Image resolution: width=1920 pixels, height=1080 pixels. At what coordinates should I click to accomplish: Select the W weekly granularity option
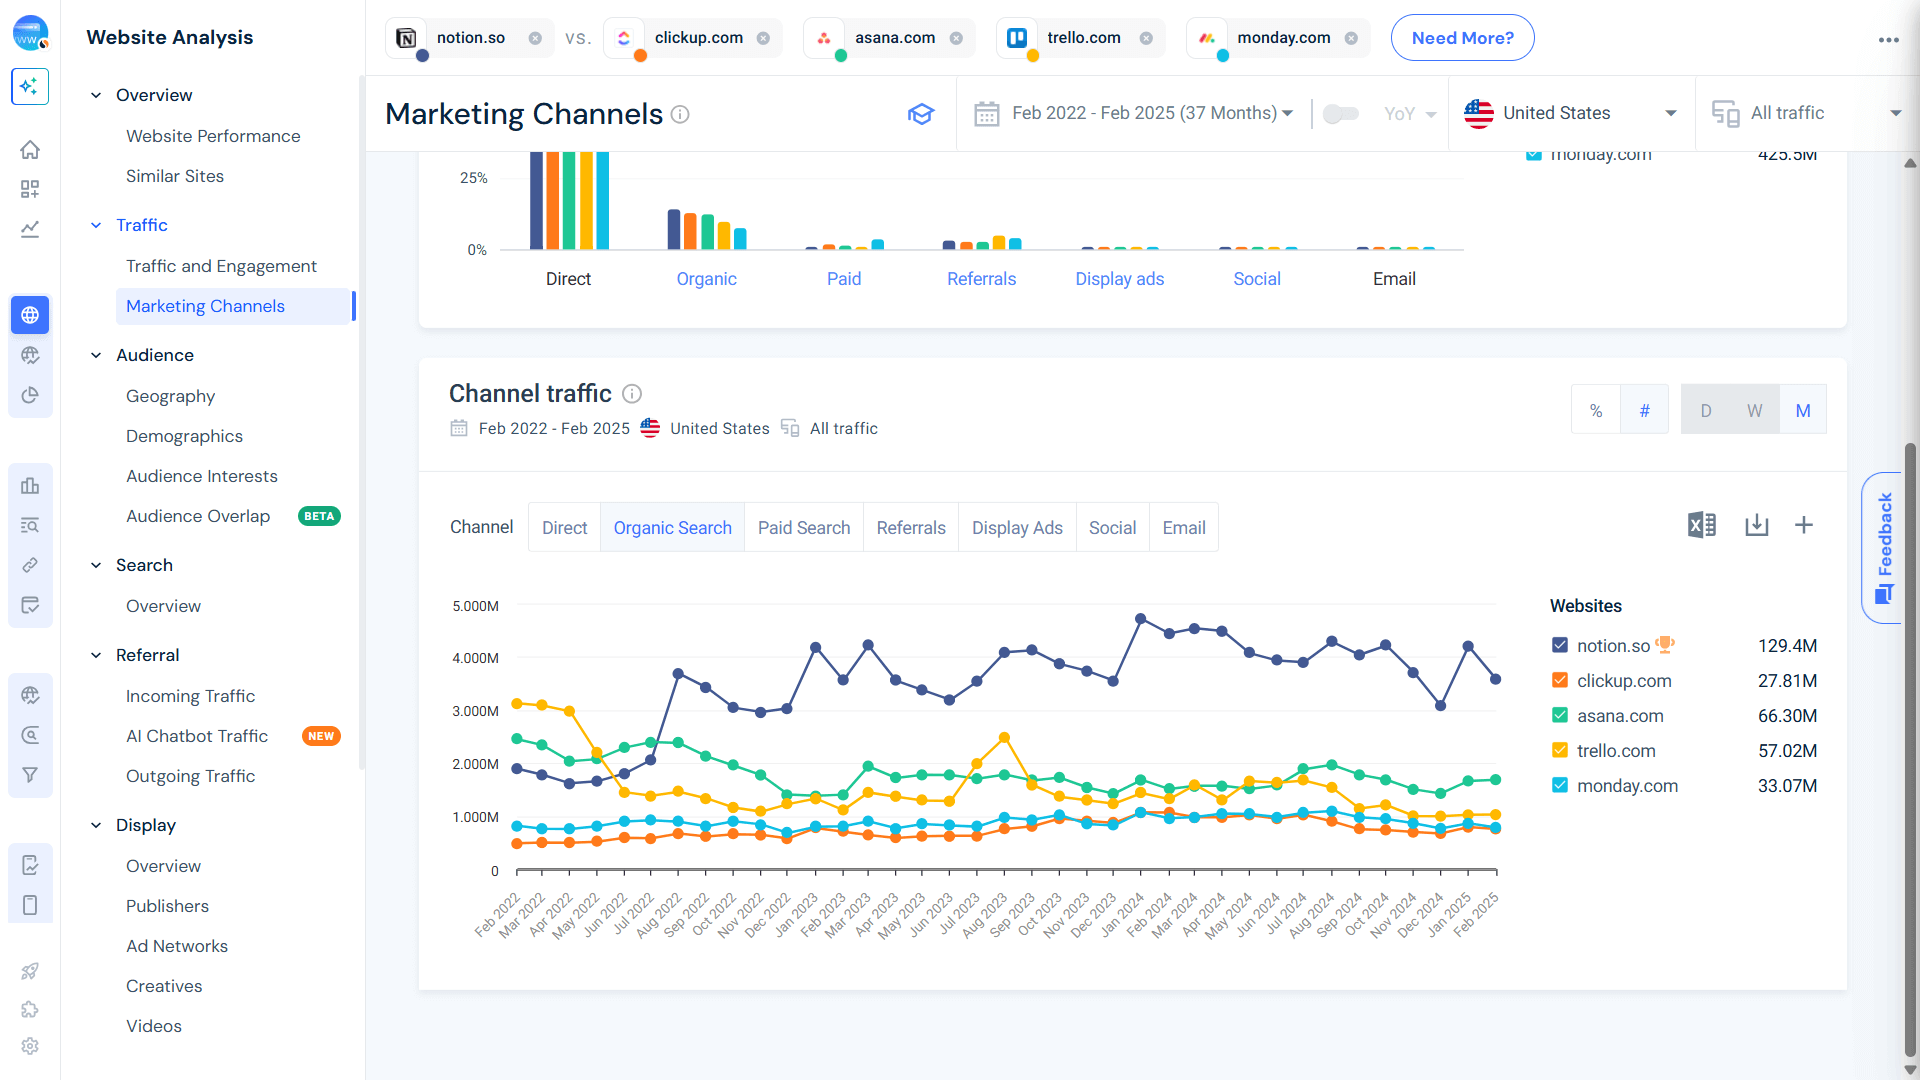coord(1754,409)
